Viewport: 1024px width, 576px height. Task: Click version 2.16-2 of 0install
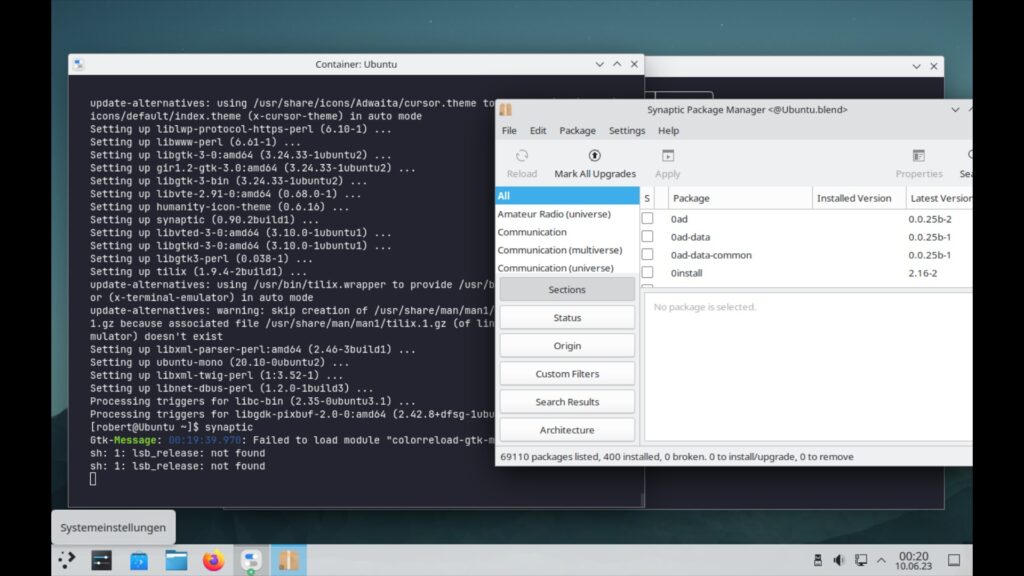pos(923,273)
